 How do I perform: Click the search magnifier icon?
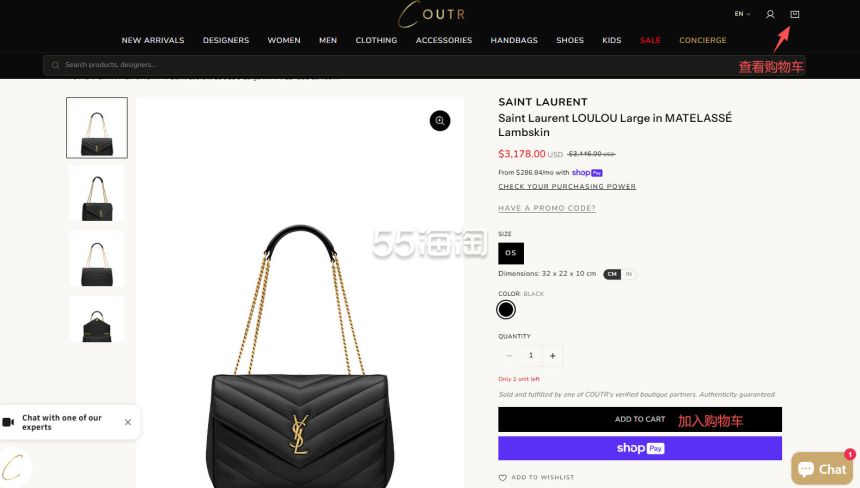(x=55, y=65)
